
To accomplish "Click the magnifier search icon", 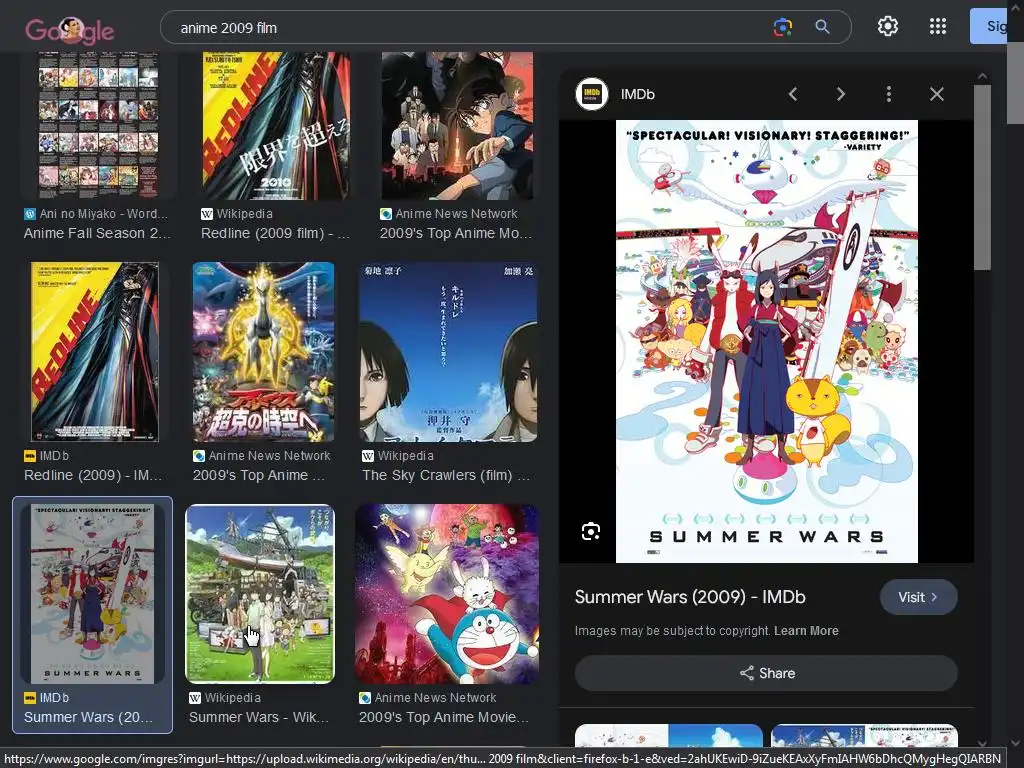I will [x=822, y=27].
